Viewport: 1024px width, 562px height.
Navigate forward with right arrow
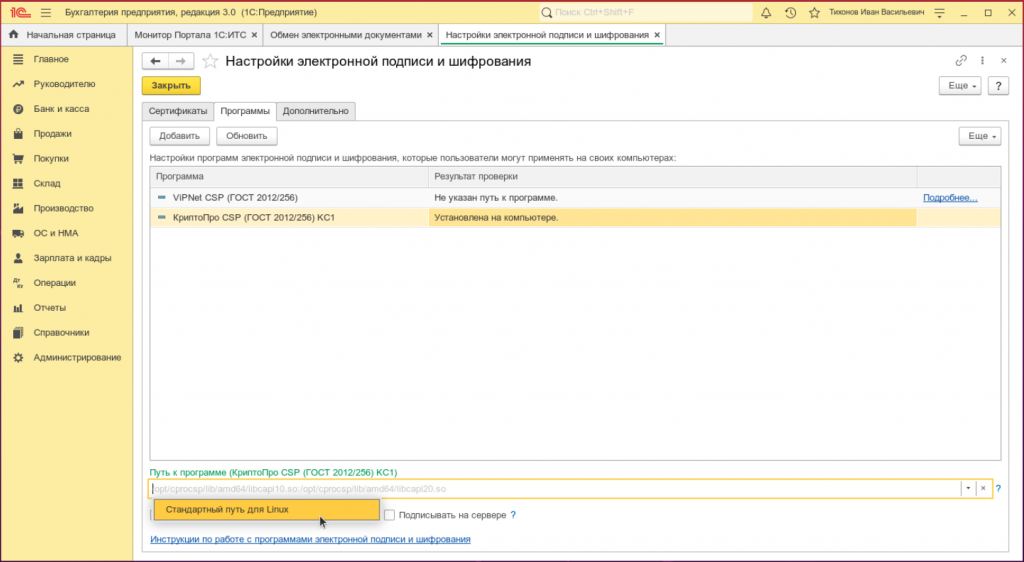[181, 61]
